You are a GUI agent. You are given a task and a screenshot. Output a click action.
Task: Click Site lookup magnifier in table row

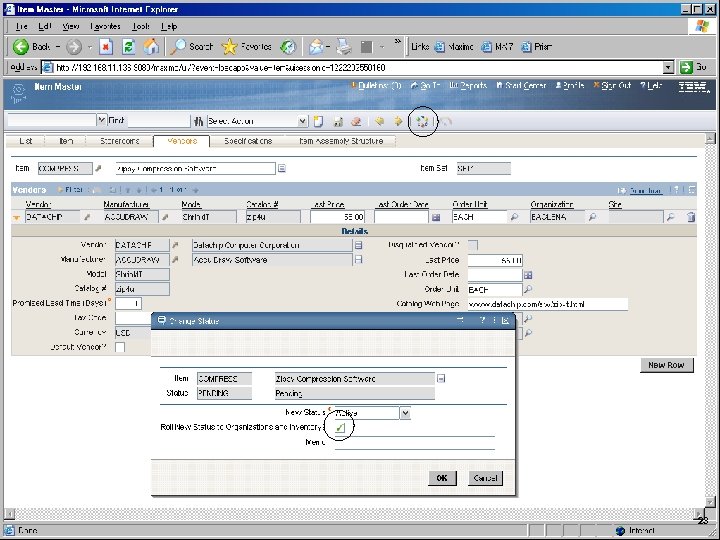(670, 217)
